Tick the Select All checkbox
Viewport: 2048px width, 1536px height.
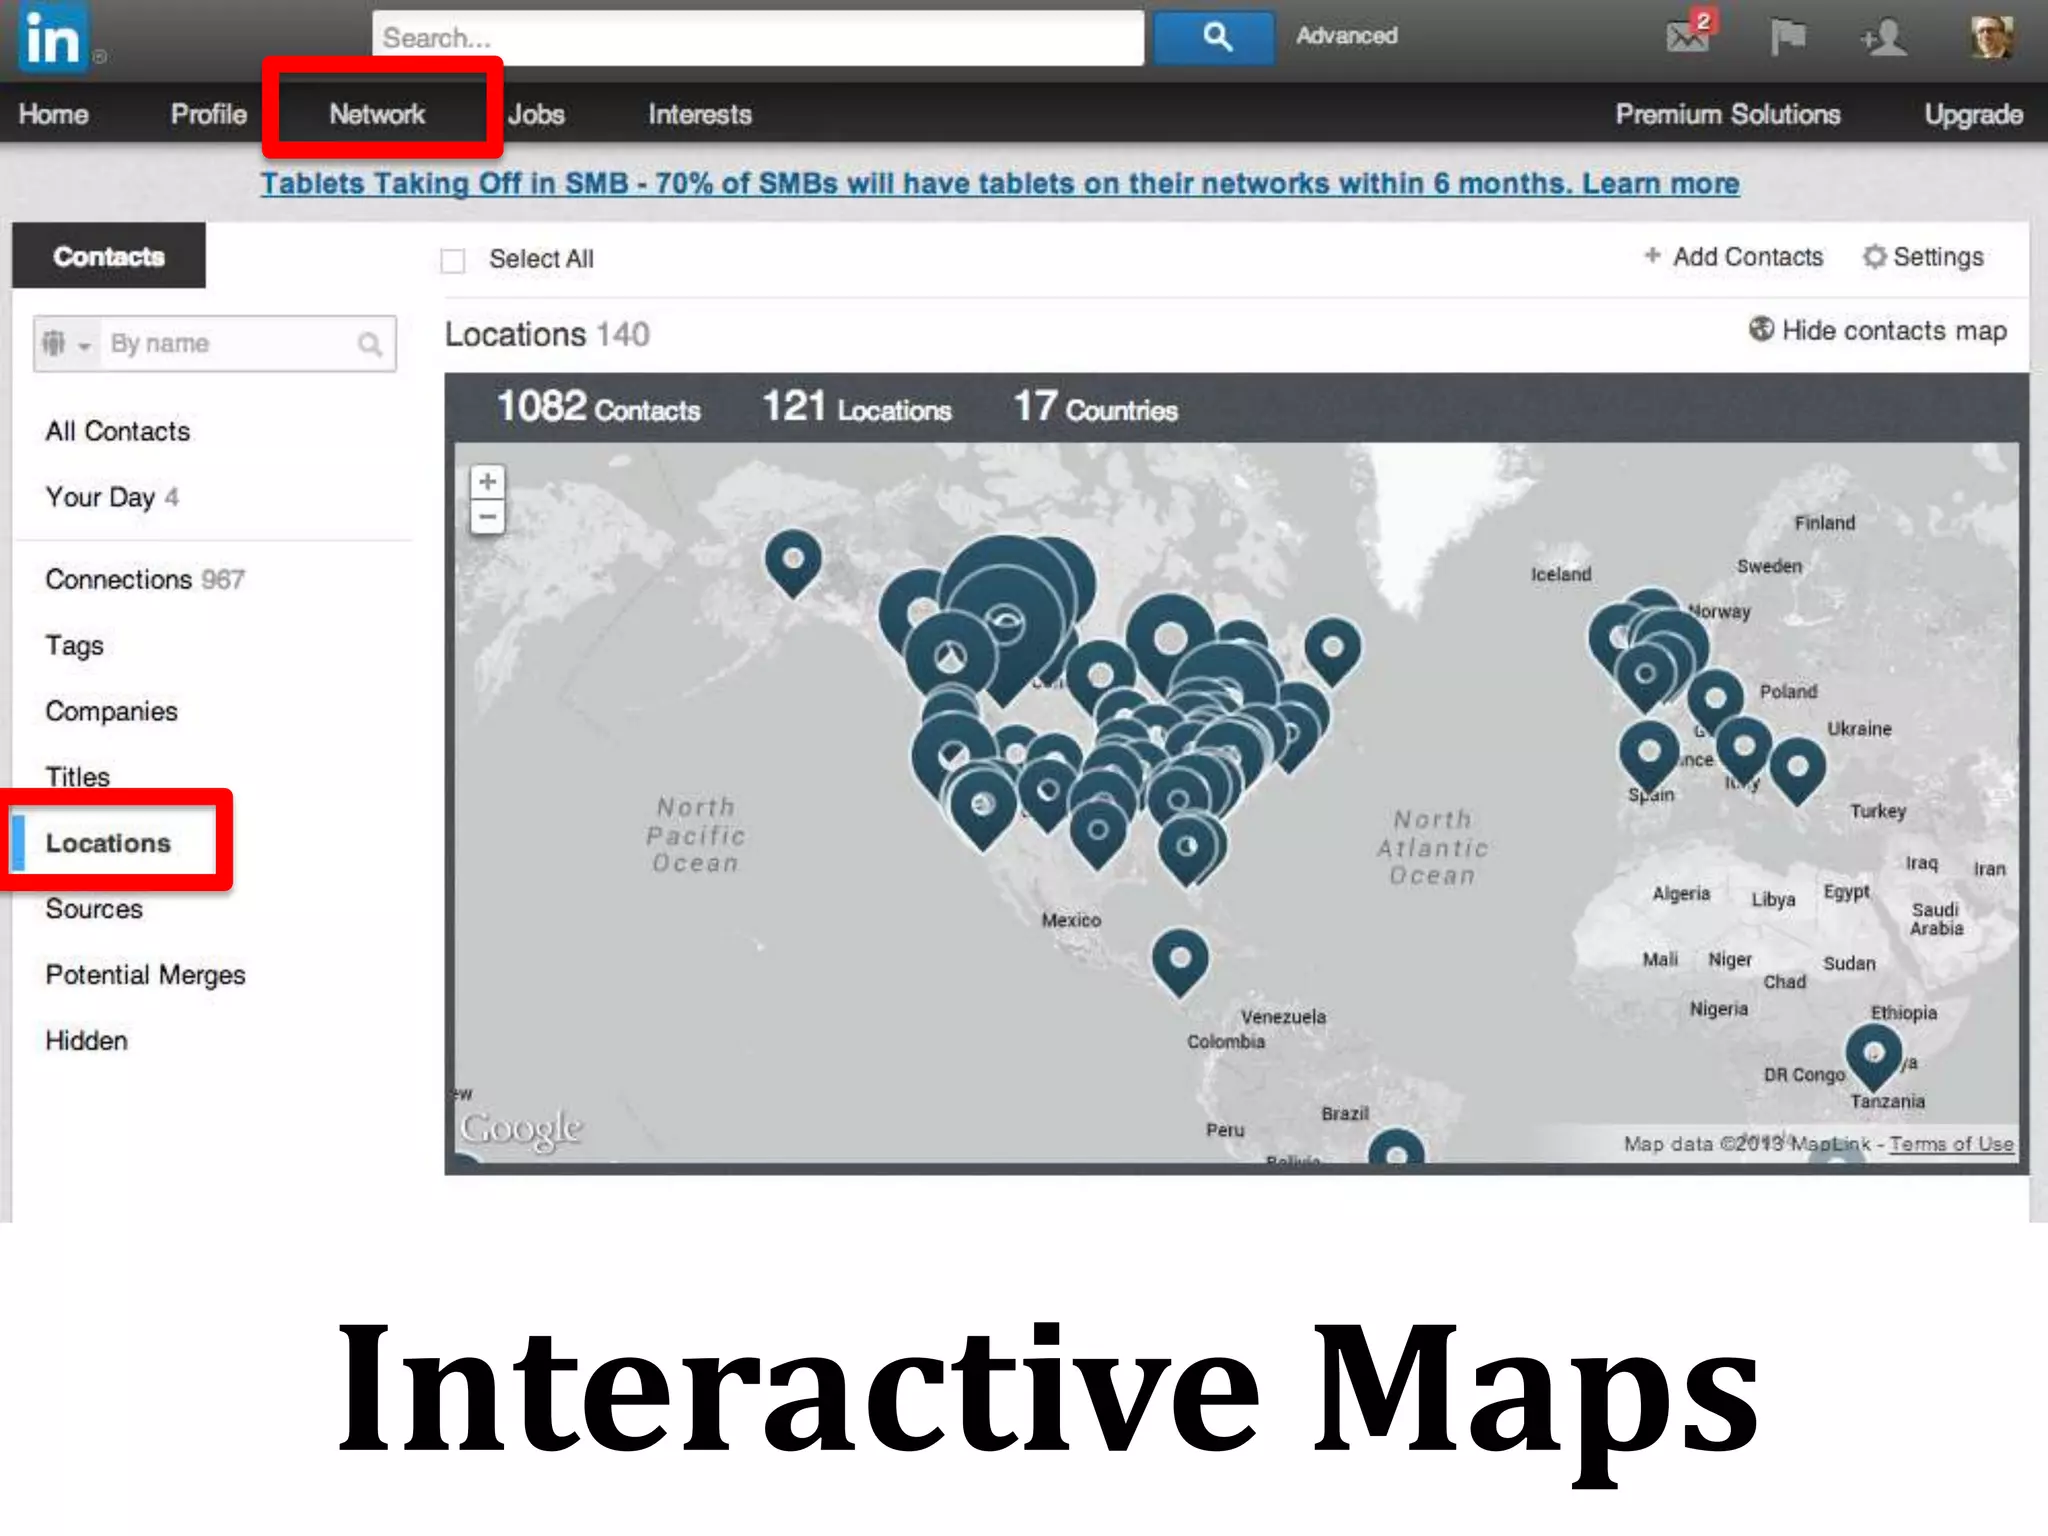(453, 261)
